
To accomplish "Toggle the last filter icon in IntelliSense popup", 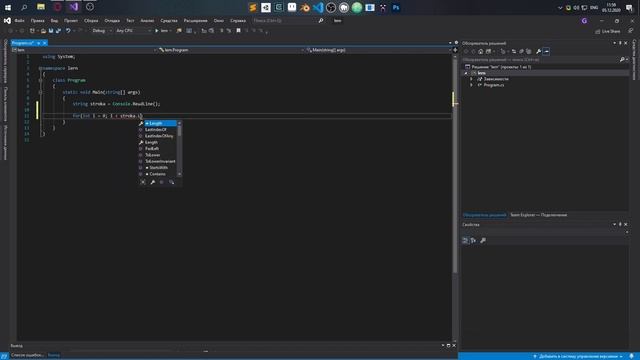I will [171, 182].
